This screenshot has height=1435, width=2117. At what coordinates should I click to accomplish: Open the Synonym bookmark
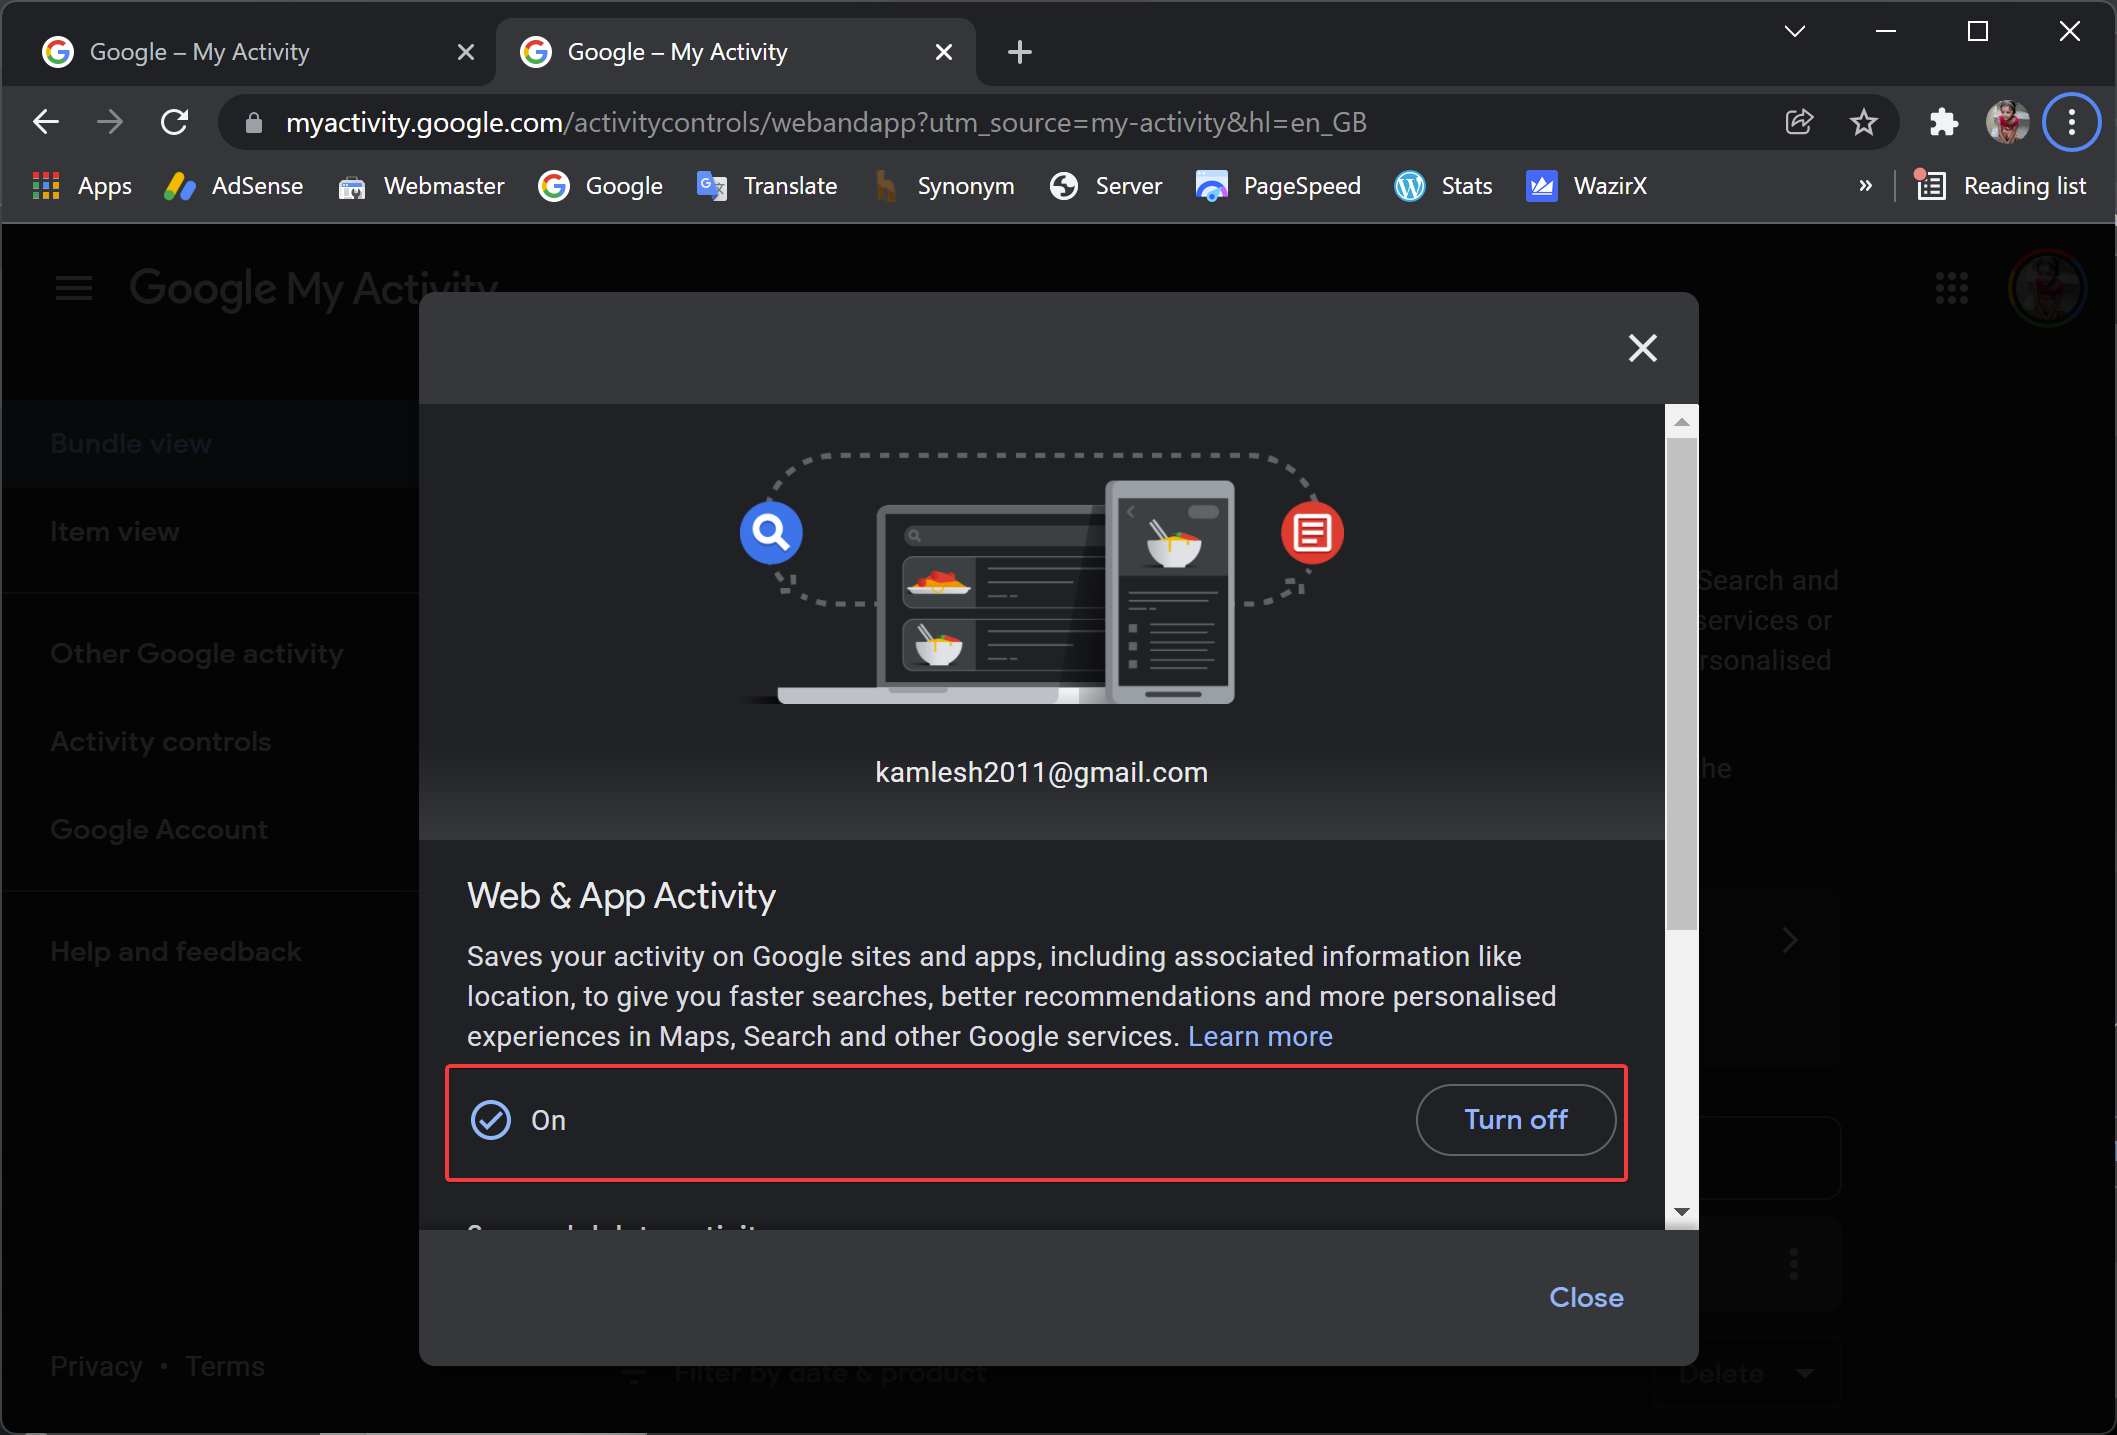coord(944,186)
